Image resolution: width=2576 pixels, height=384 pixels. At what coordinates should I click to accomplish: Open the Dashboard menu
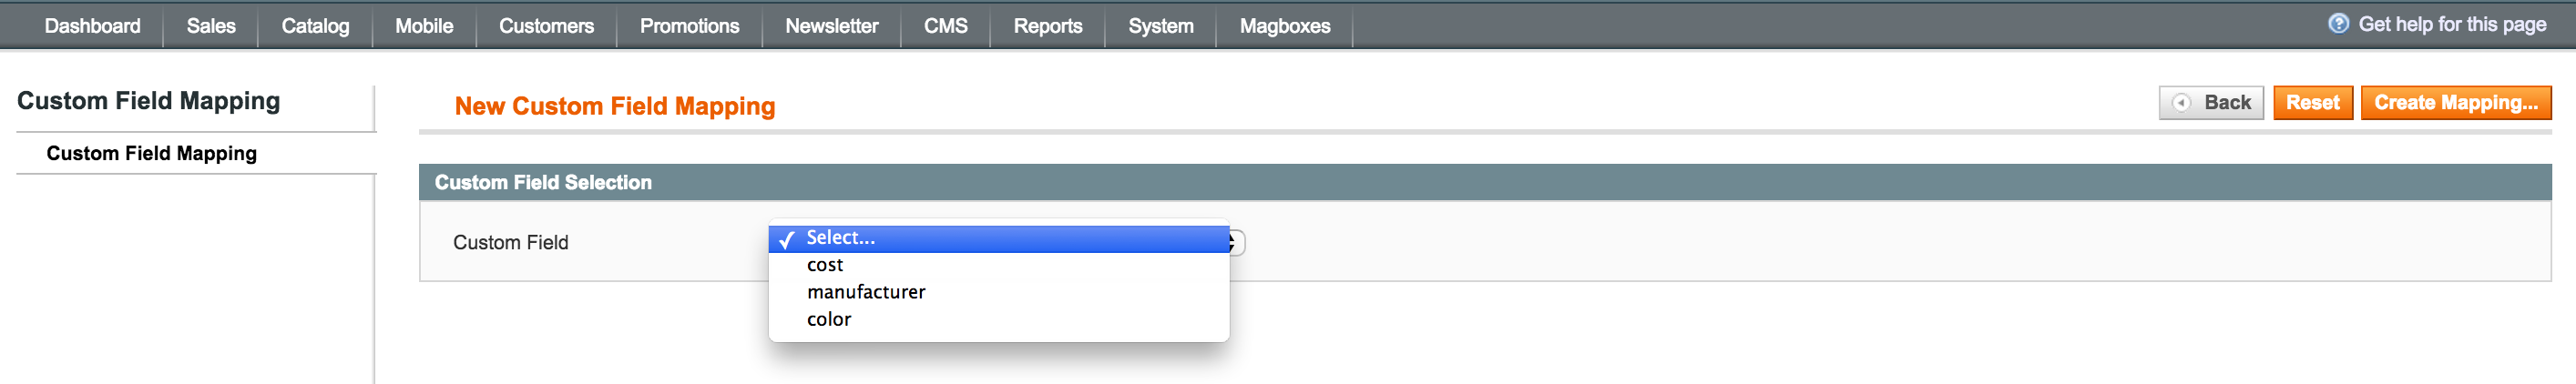(x=92, y=26)
